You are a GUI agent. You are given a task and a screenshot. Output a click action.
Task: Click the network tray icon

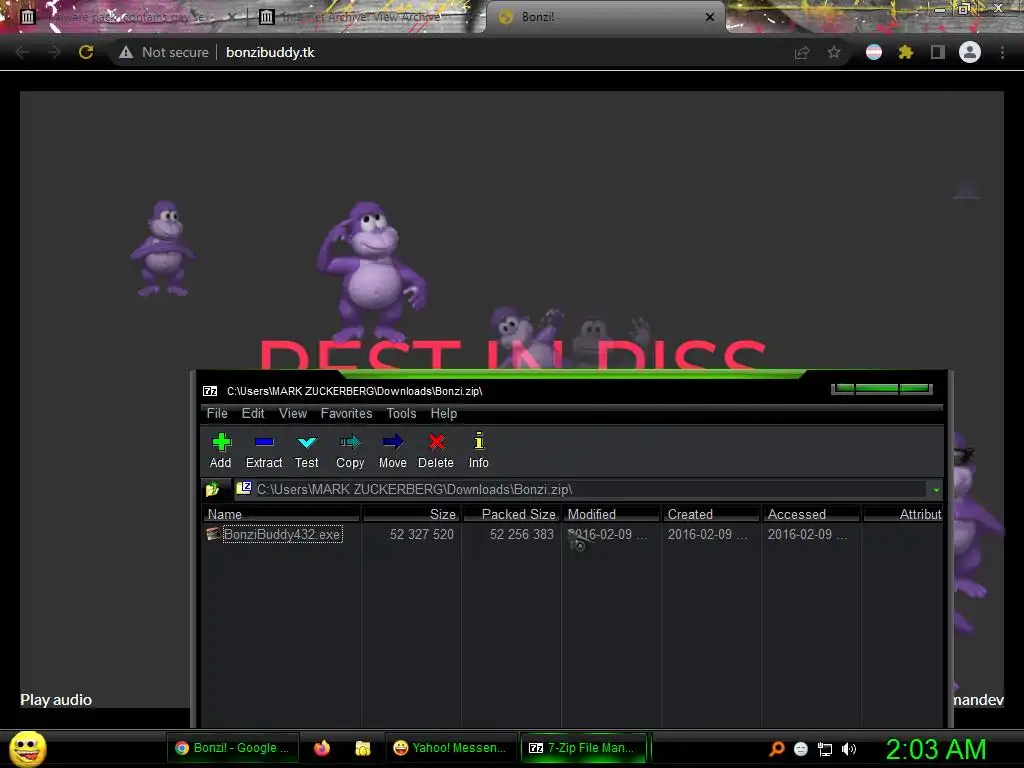825,749
